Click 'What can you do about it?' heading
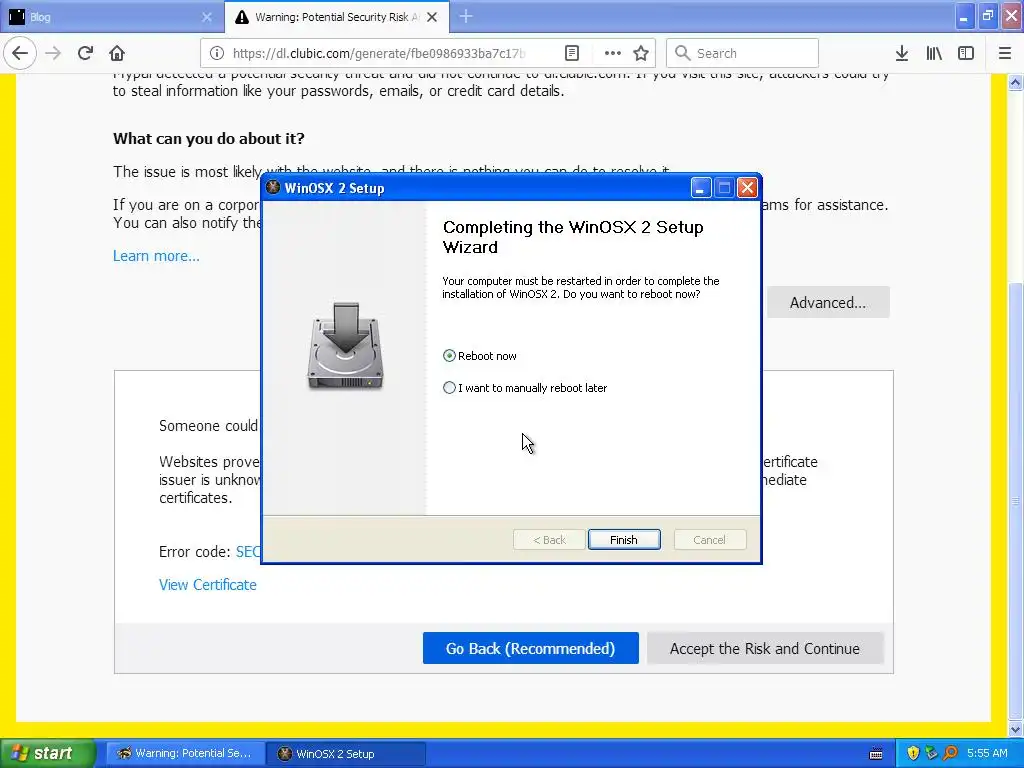This screenshot has width=1024, height=768. 208,138
